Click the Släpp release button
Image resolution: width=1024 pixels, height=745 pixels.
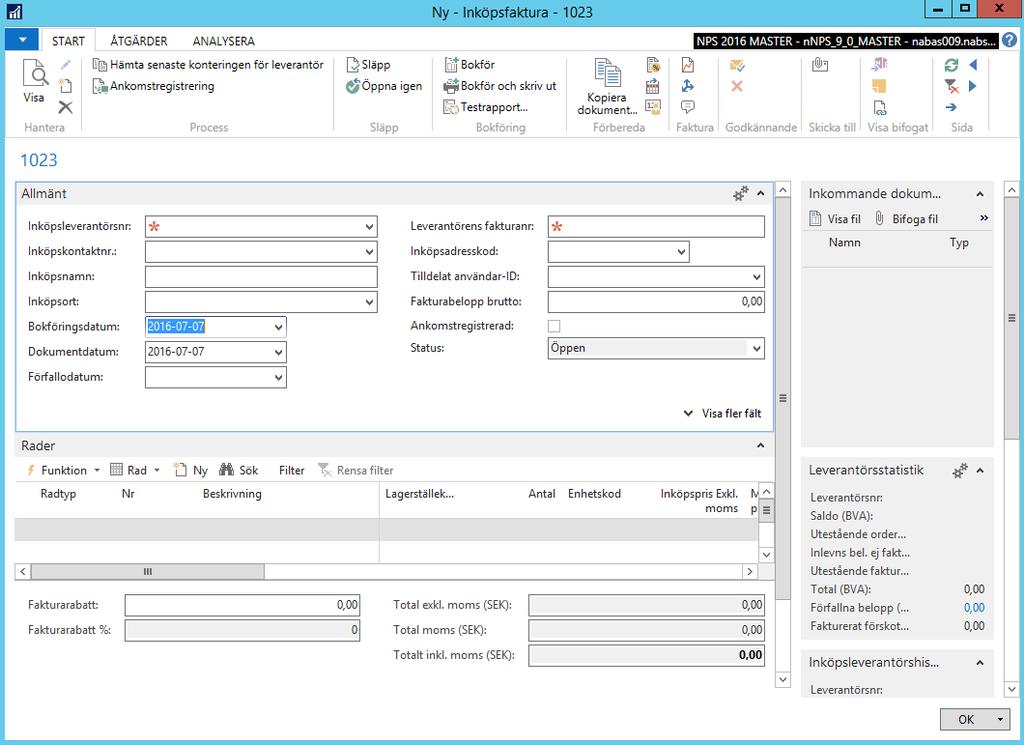368,65
